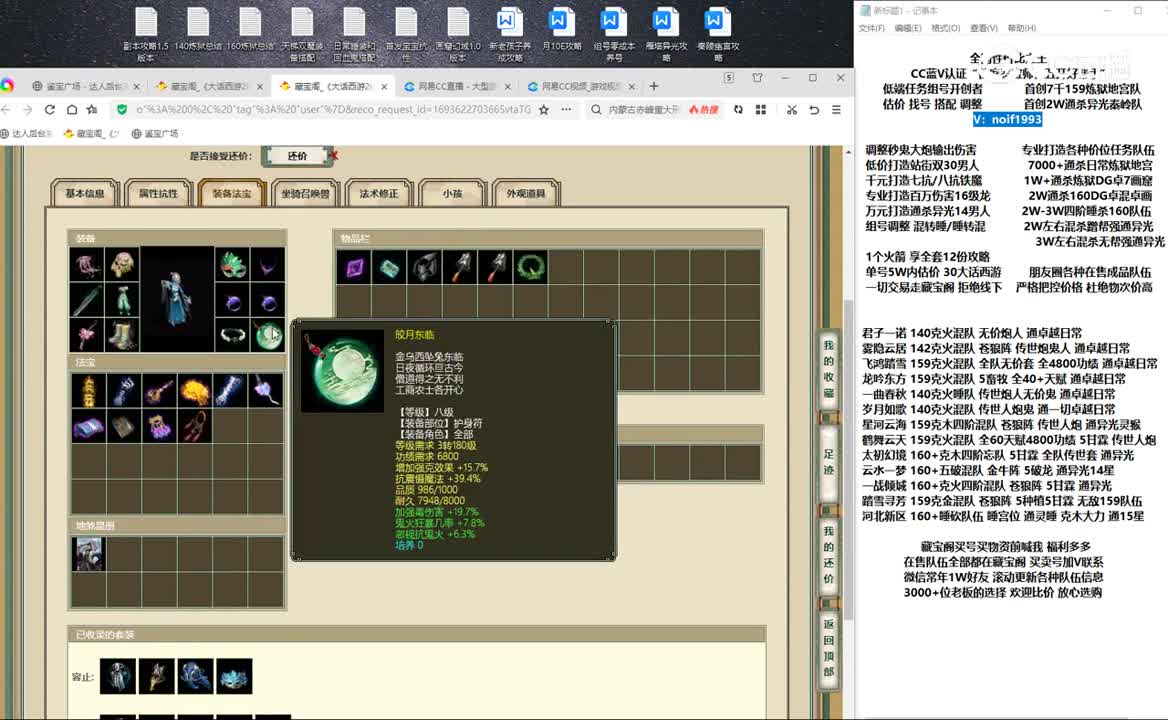Select the purple scroll 法宝 icon
This screenshot has width=1168, height=720.
(x=89, y=427)
